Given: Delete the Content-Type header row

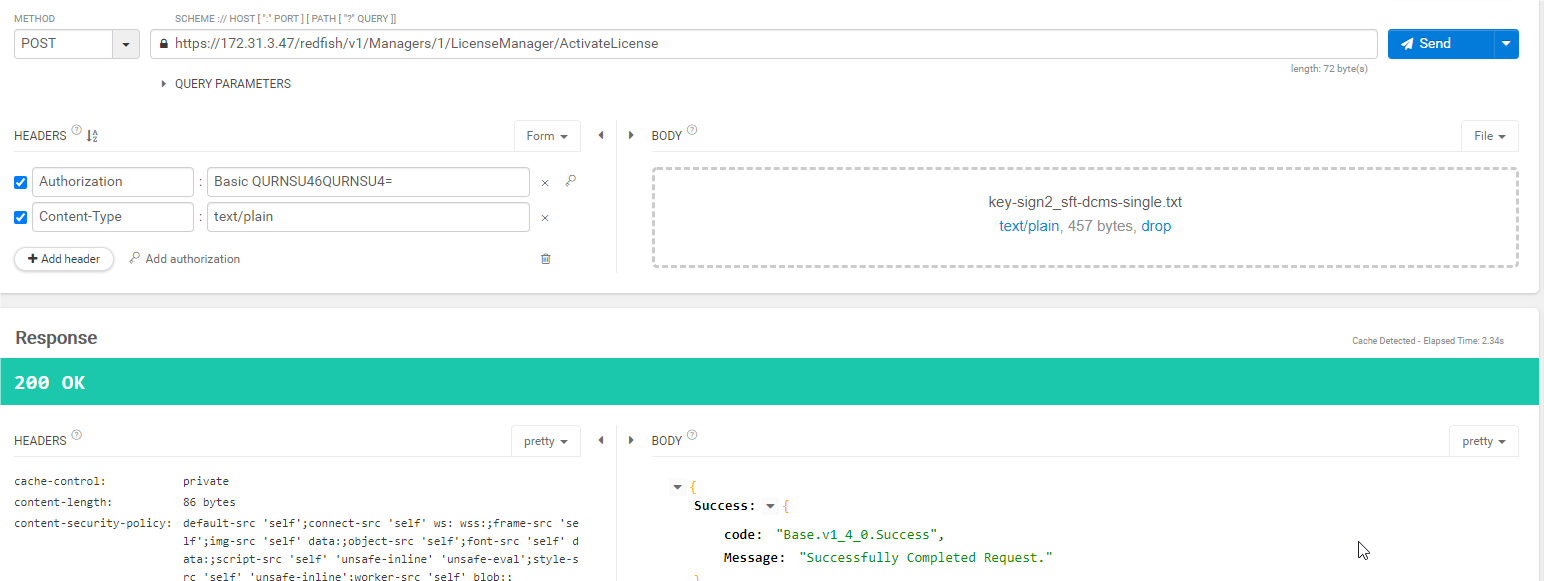Looking at the screenshot, I should 545,218.
